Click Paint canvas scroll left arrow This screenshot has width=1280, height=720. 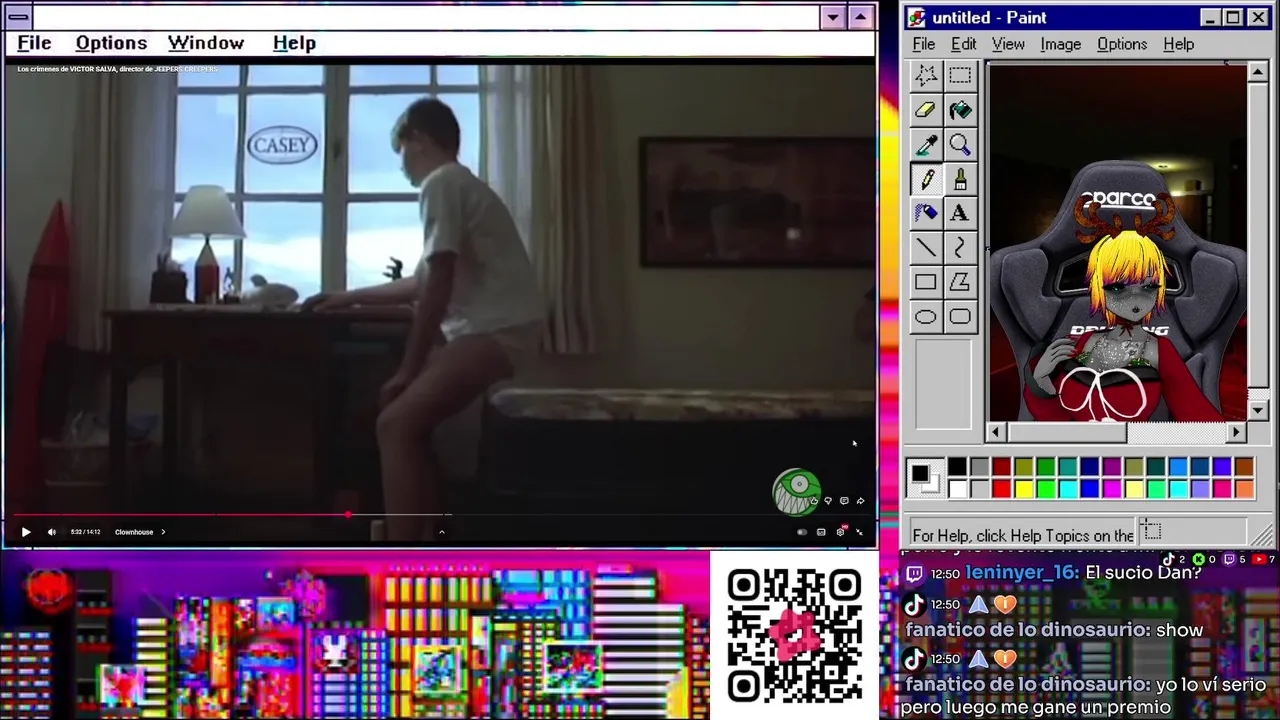(x=995, y=432)
